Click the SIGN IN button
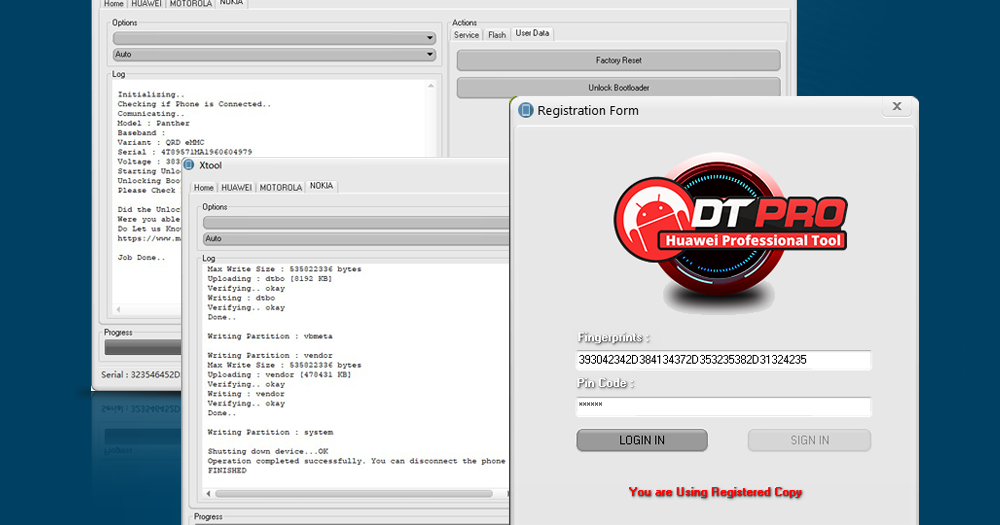 point(809,440)
